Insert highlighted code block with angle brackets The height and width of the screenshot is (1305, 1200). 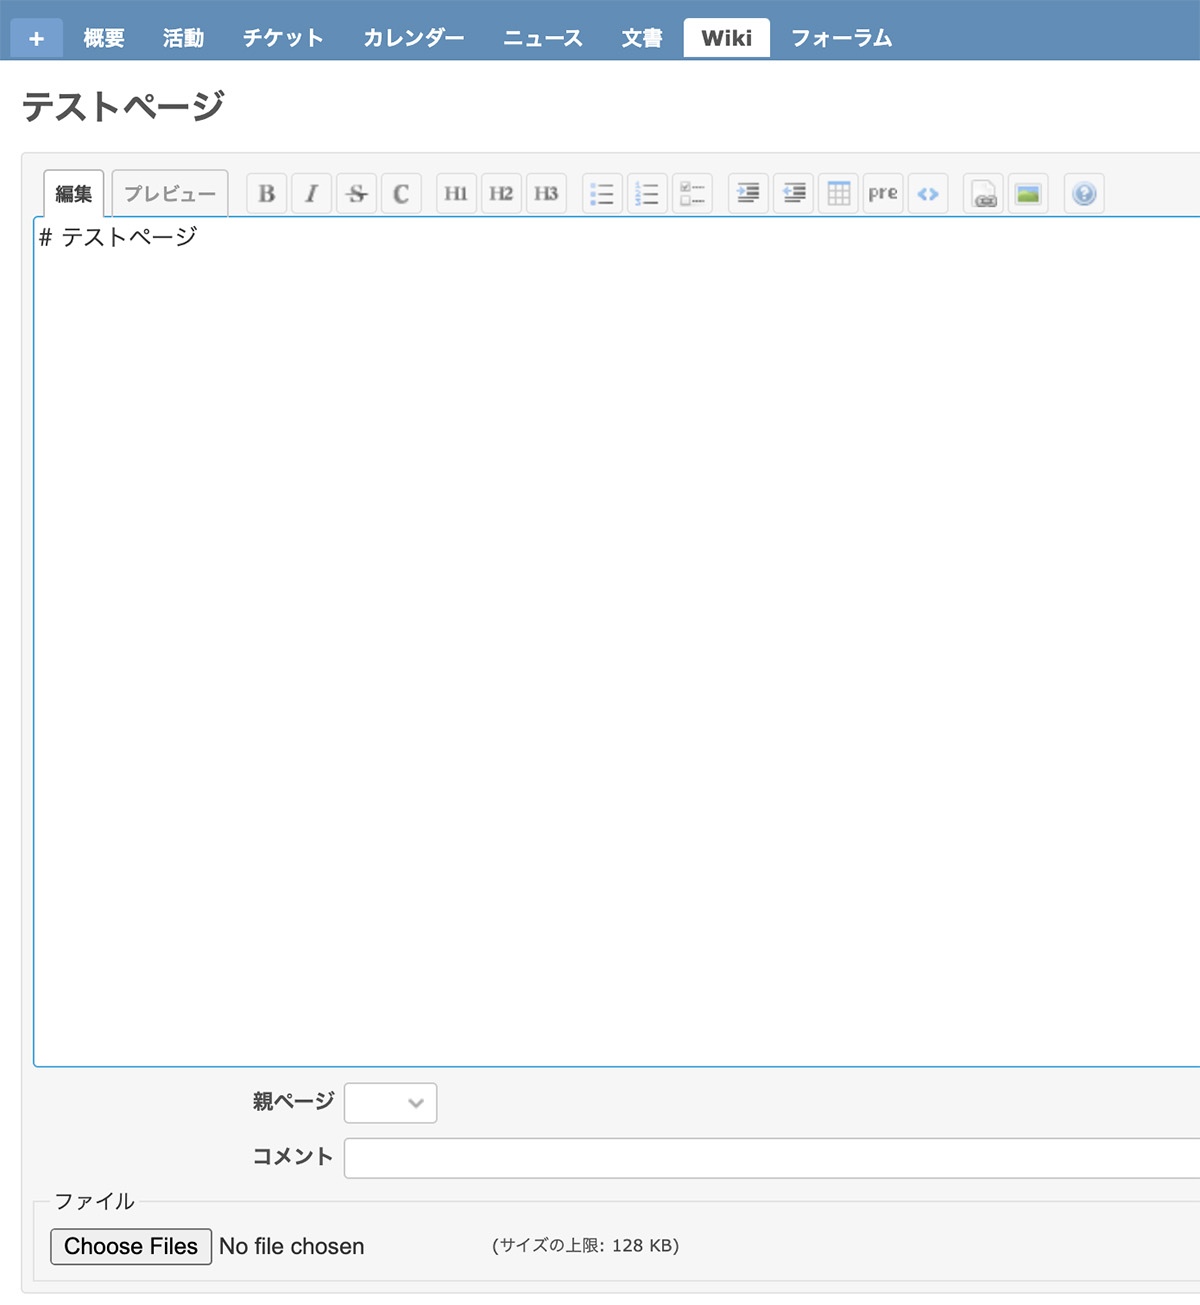[928, 193]
